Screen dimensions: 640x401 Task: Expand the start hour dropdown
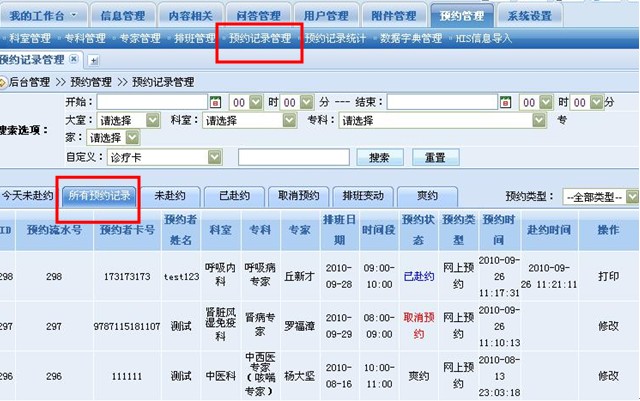click(x=257, y=102)
